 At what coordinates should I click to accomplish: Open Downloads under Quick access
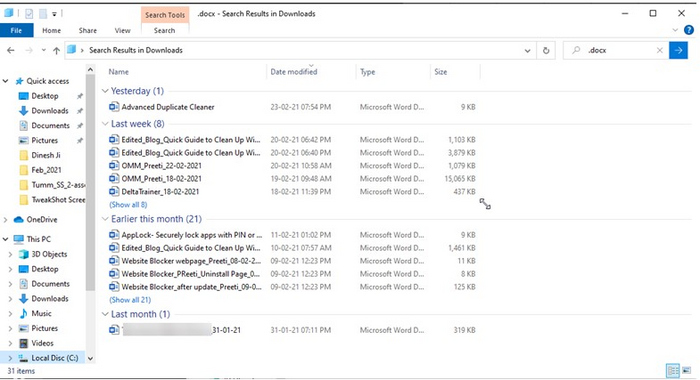50,111
